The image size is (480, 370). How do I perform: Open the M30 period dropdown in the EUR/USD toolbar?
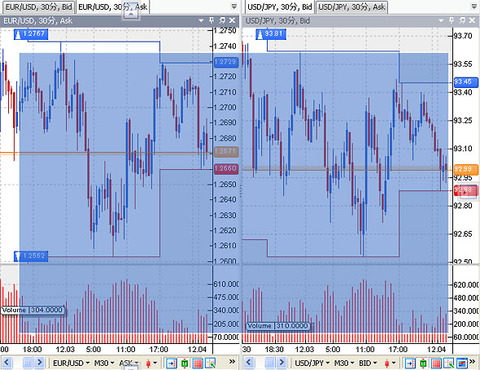104,363
